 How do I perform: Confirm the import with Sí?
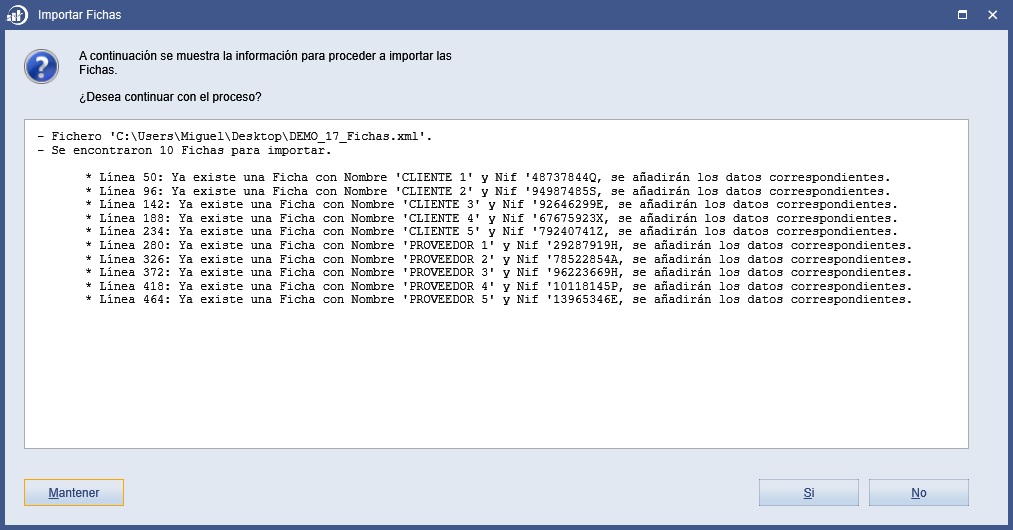coord(808,493)
